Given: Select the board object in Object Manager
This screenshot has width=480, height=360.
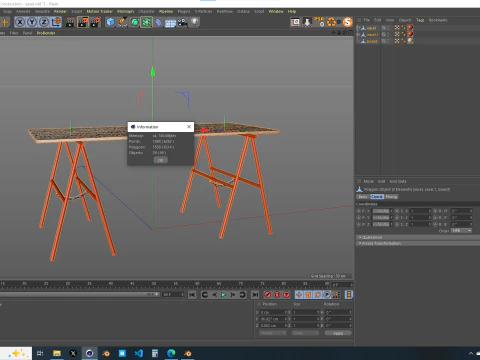Looking at the screenshot, I should (x=372, y=41).
